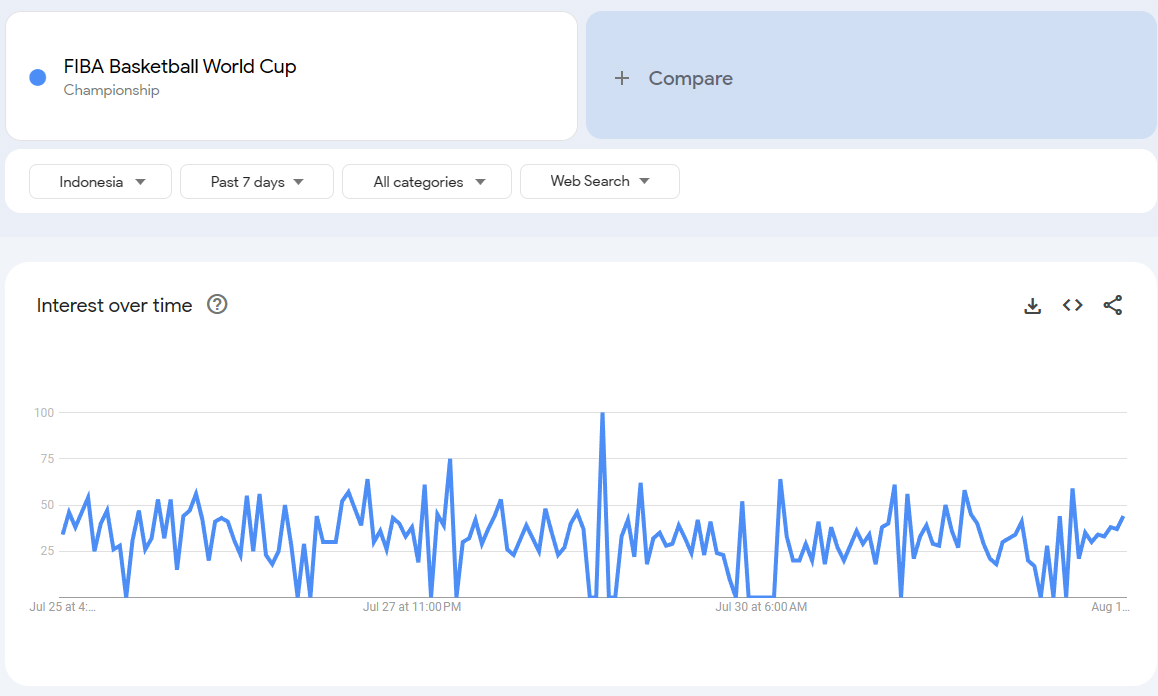This screenshot has height=696, width=1158.
Task: Click the Jul 30 at 6:00 AM axis label
Action: 761,607
